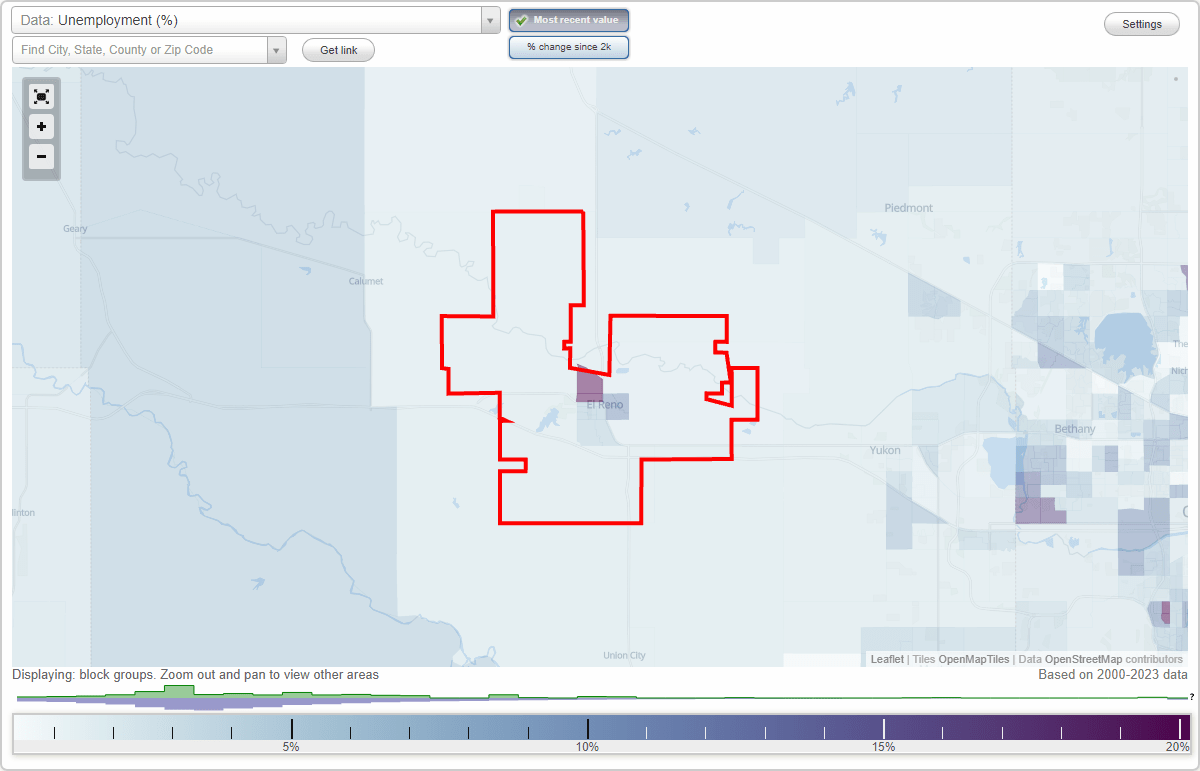Reset map to full extent using the crosshair icon
1200x771 pixels.
pyautogui.click(x=41, y=96)
